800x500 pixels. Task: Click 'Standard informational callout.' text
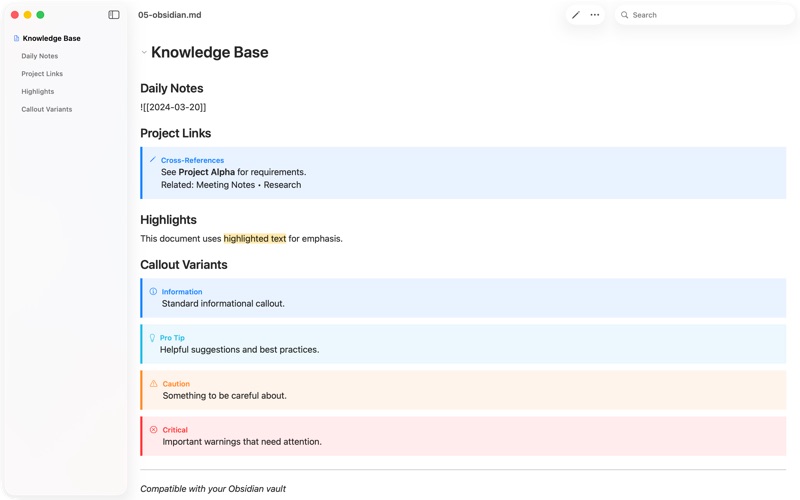coord(223,304)
